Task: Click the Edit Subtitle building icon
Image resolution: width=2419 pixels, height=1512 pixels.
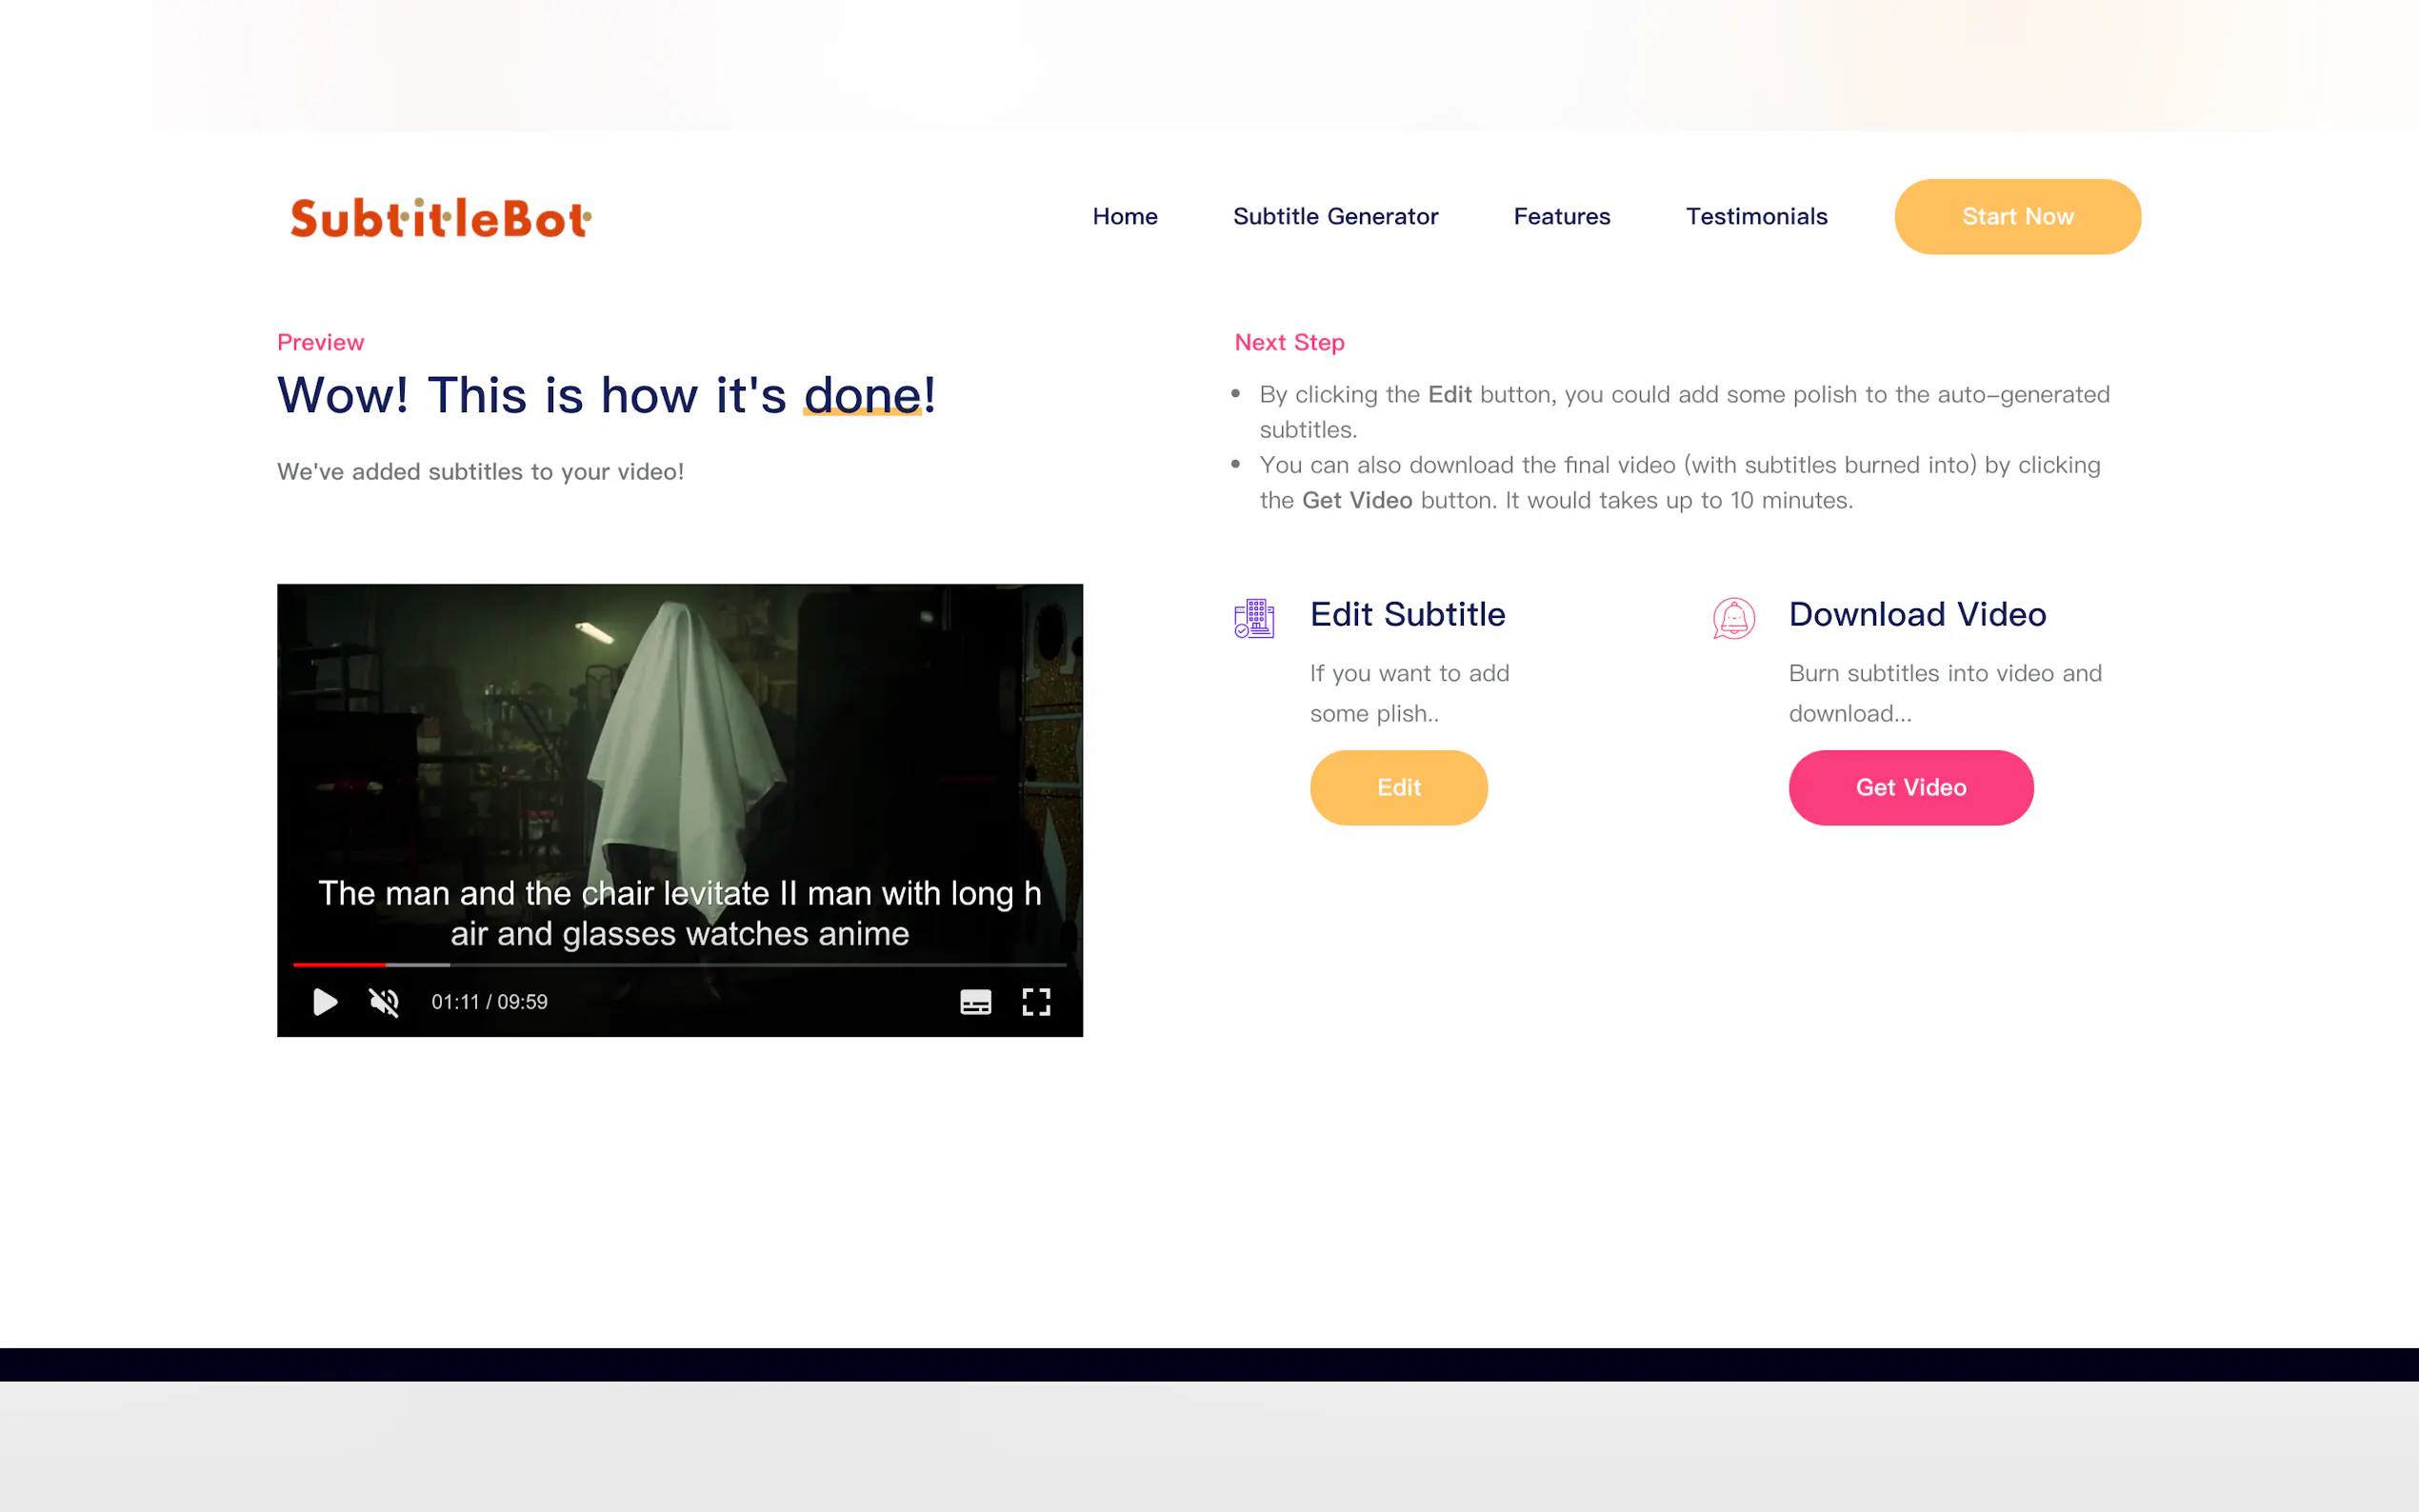Action: point(1254,618)
